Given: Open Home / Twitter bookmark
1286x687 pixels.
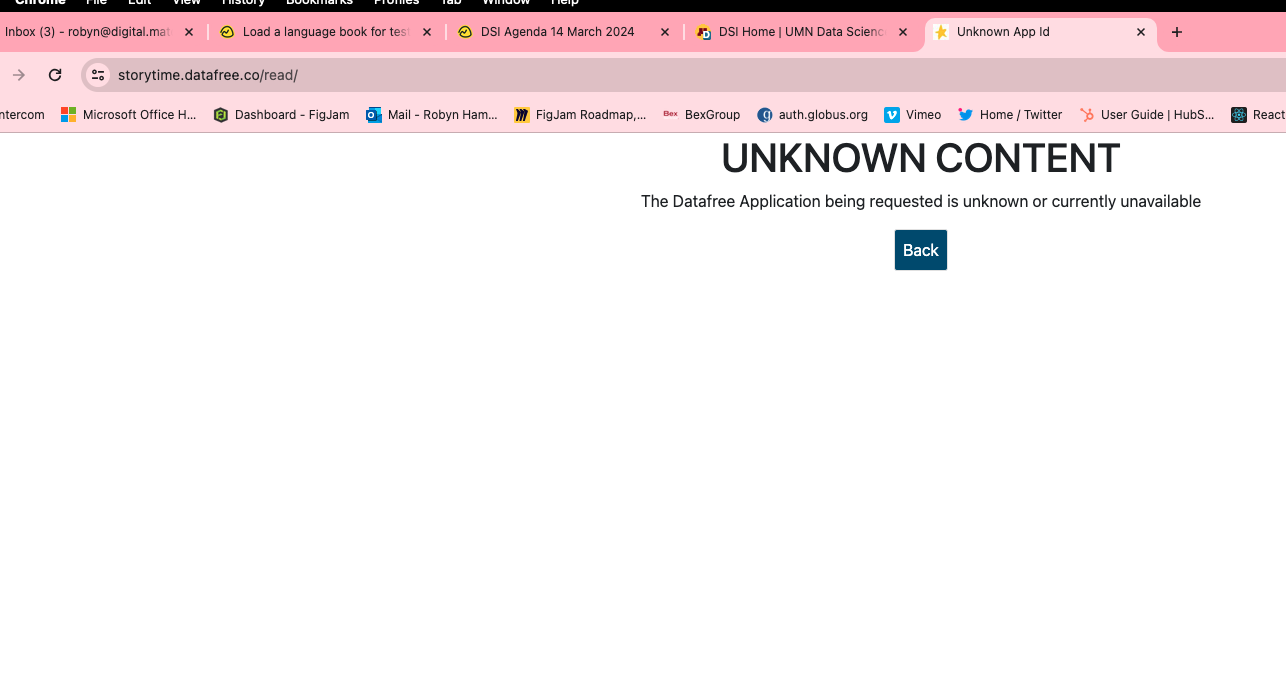Looking at the screenshot, I should 1010,115.
